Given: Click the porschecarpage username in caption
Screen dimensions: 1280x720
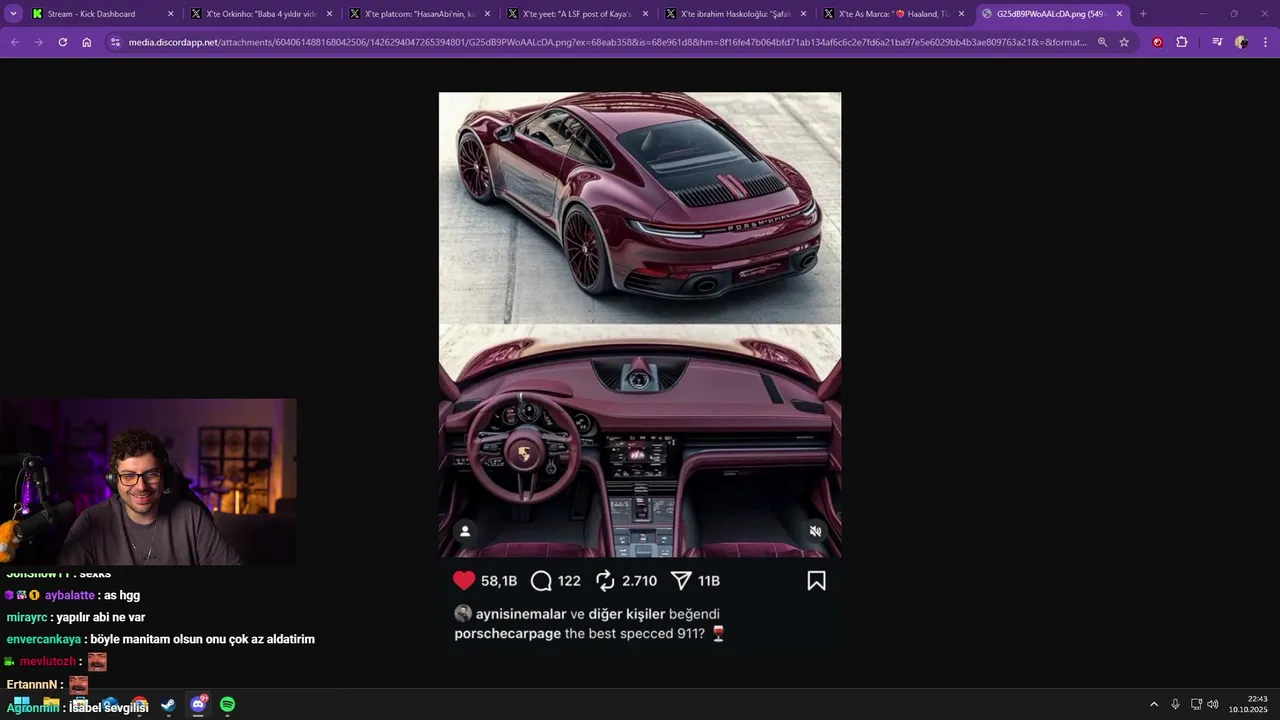Looking at the screenshot, I should click(x=507, y=634).
